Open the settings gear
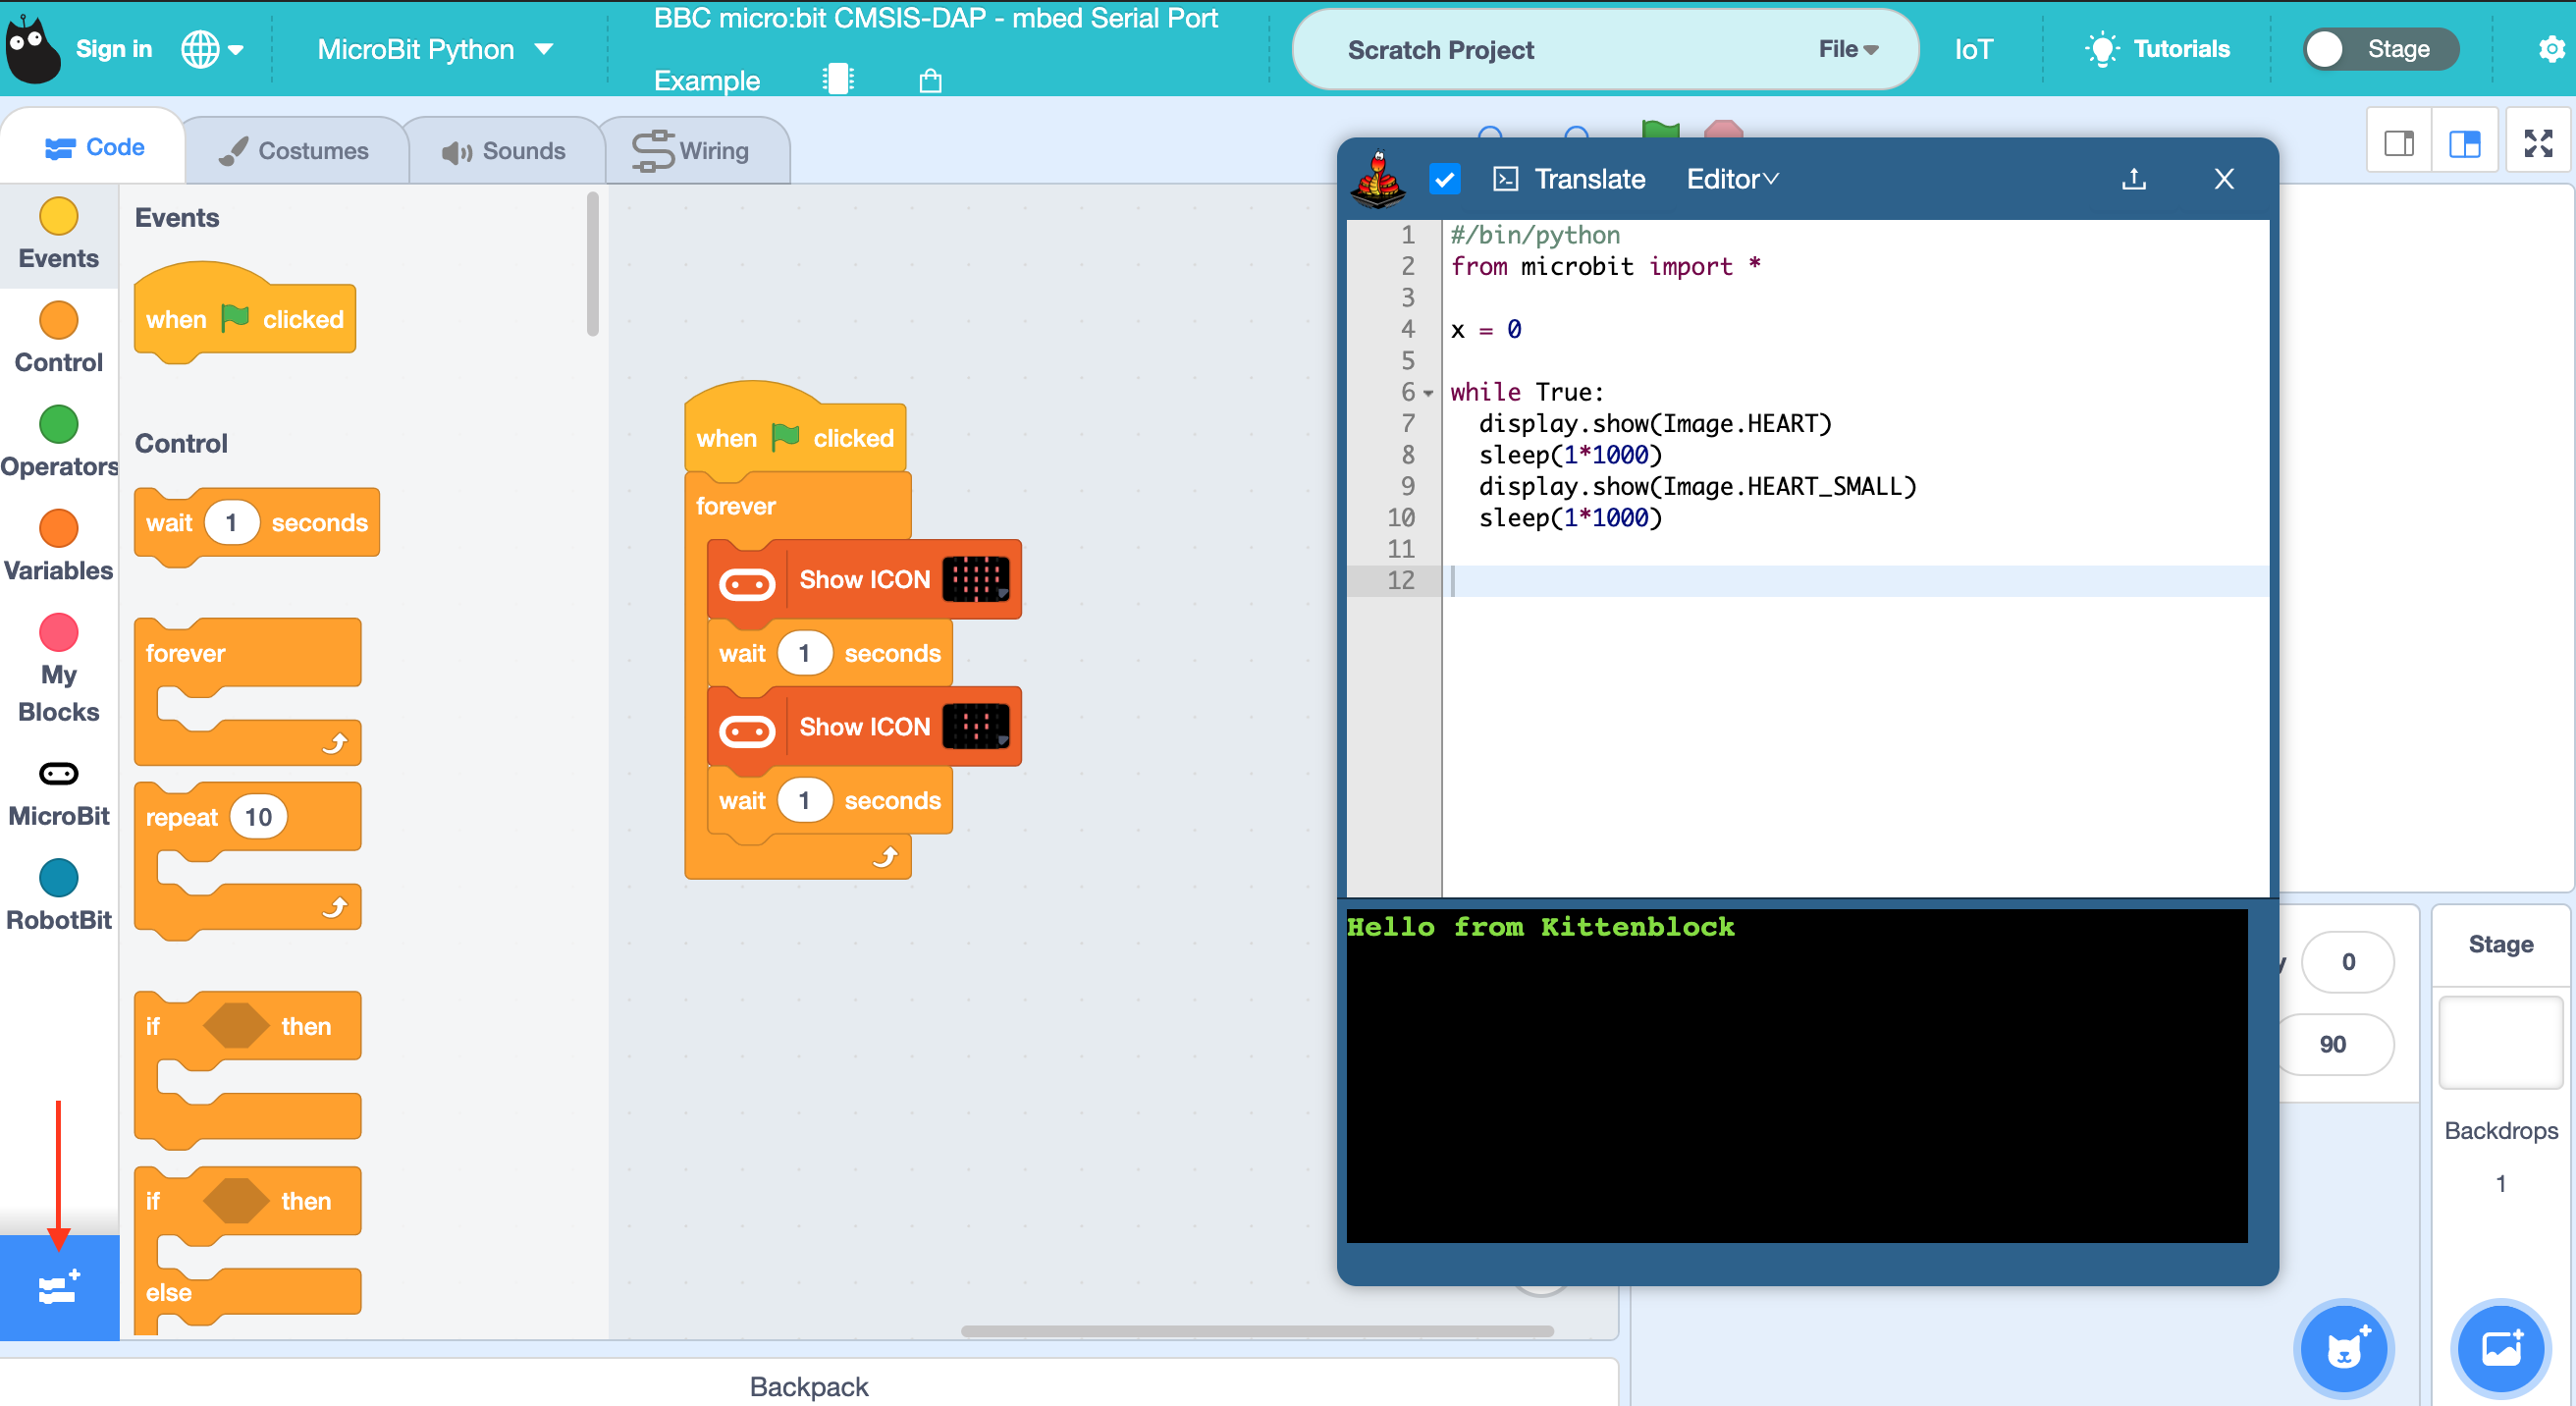The image size is (2576, 1406). pos(2551,49)
